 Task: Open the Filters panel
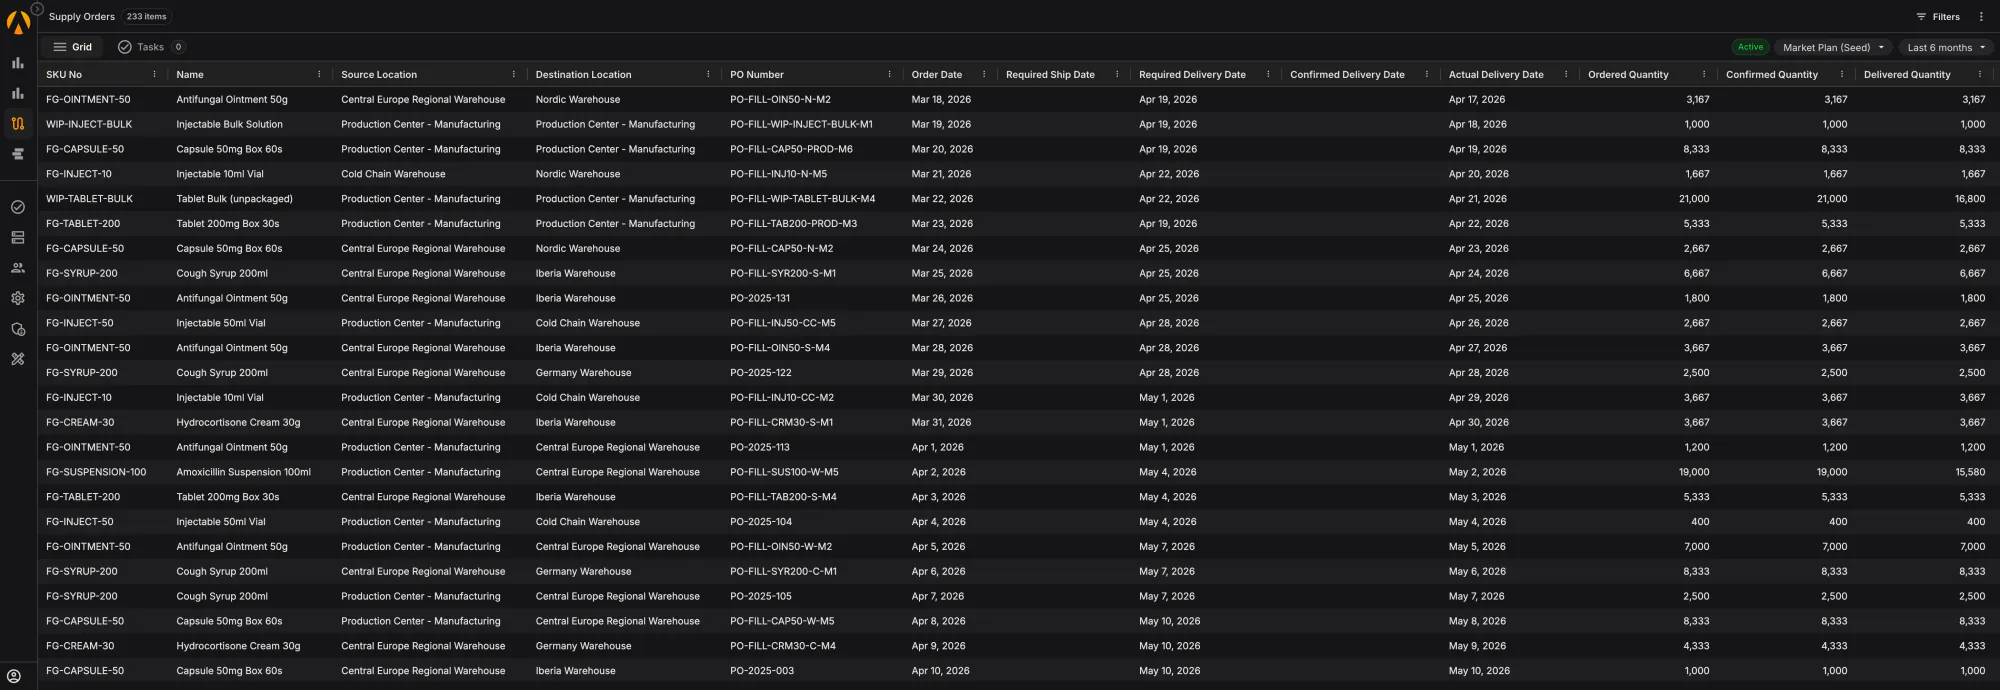click(x=1938, y=17)
